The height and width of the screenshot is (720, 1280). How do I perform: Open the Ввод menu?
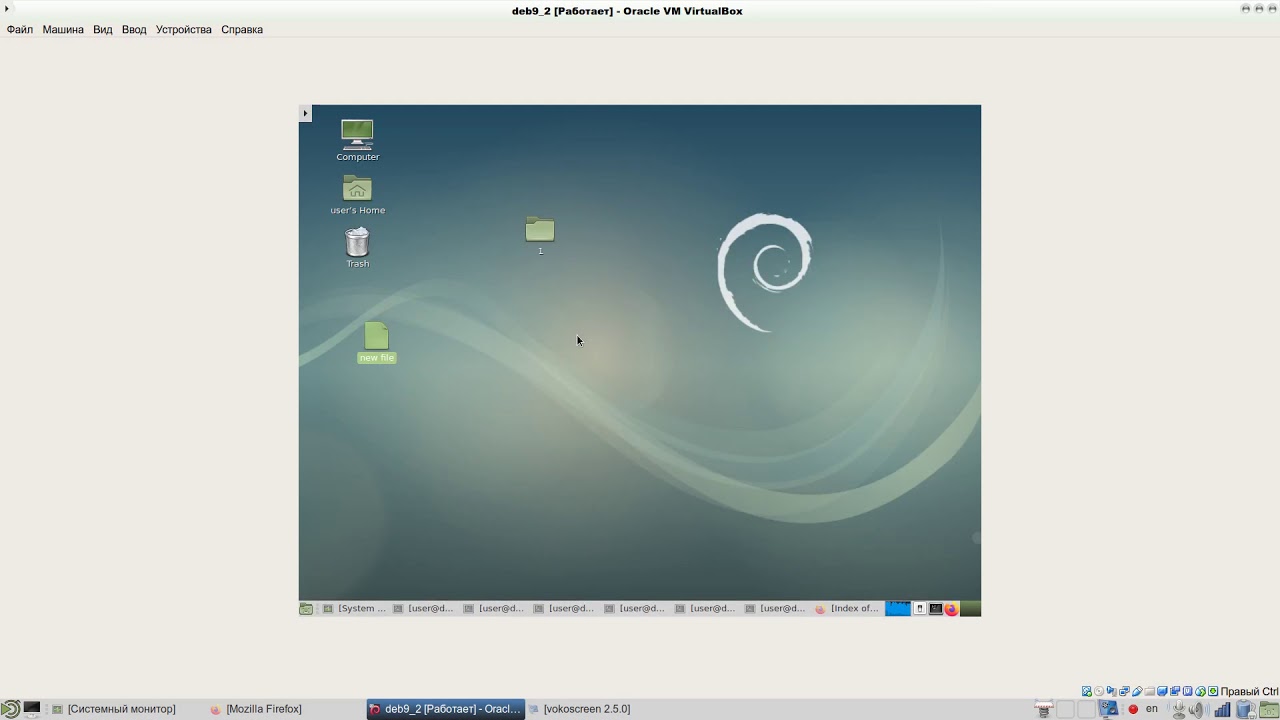pos(134,30)
